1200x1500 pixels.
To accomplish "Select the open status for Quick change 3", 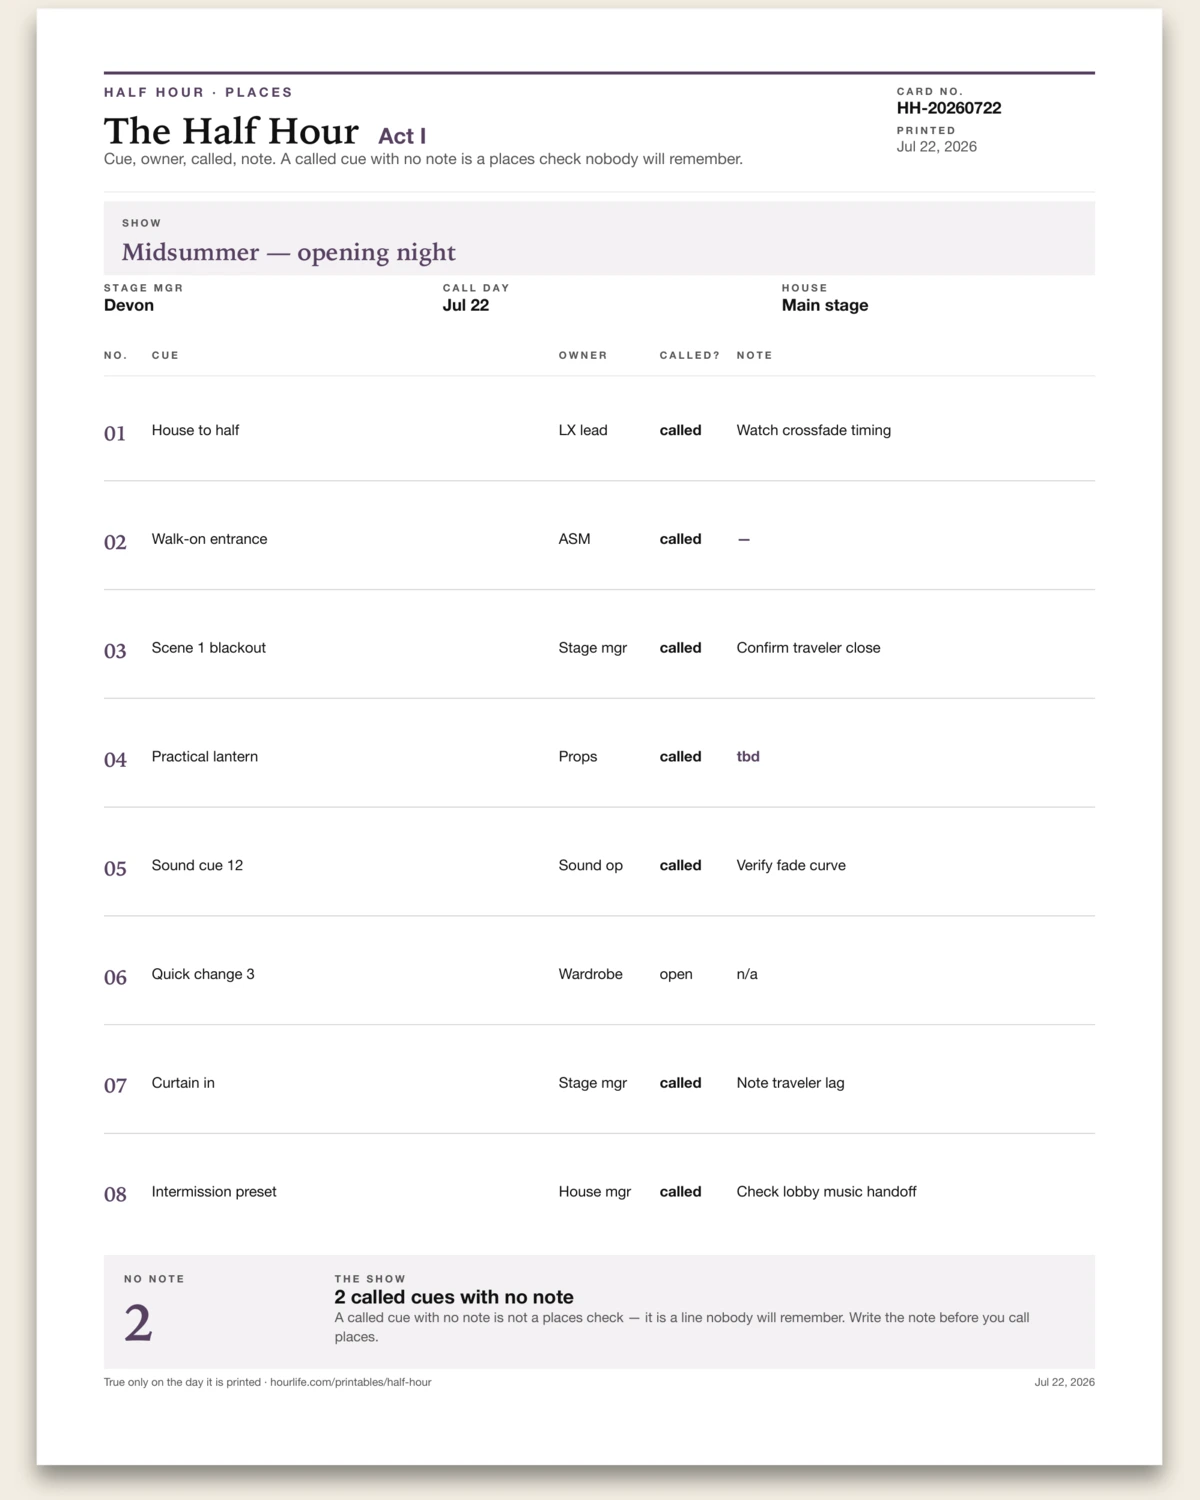I will pos(676,974).
